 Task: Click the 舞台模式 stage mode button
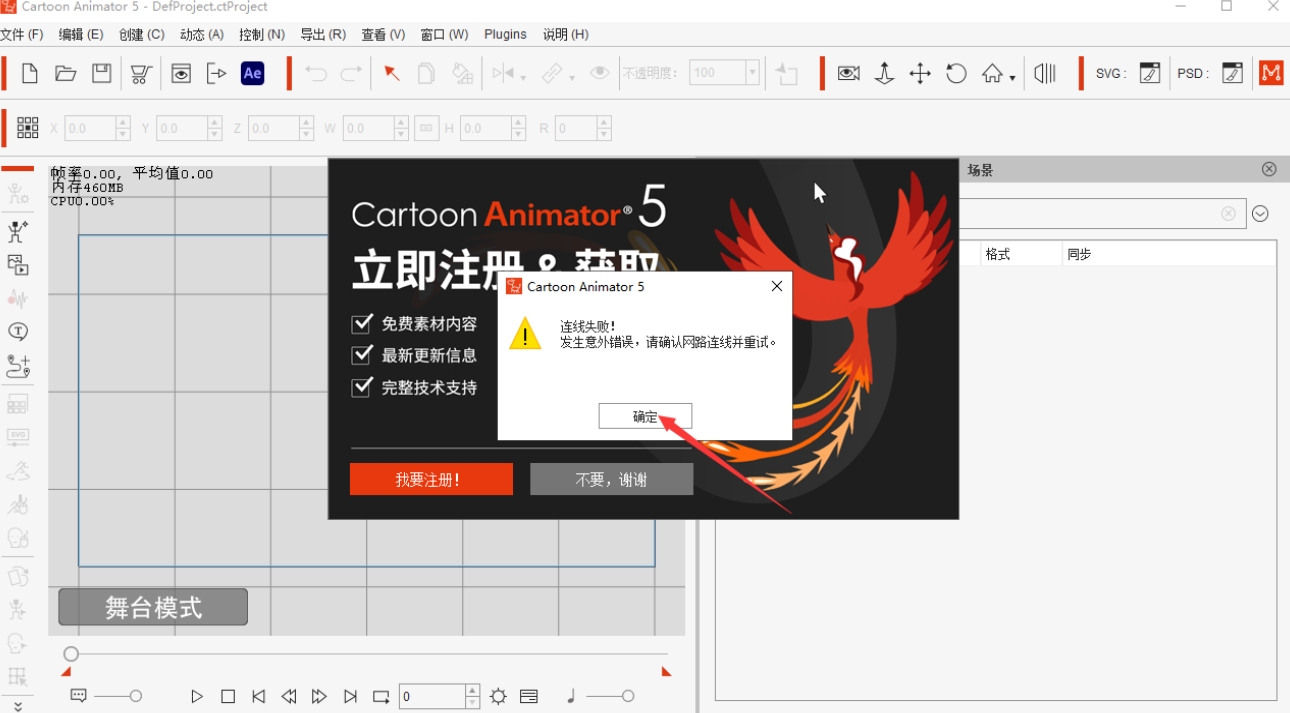coord(153,606)
